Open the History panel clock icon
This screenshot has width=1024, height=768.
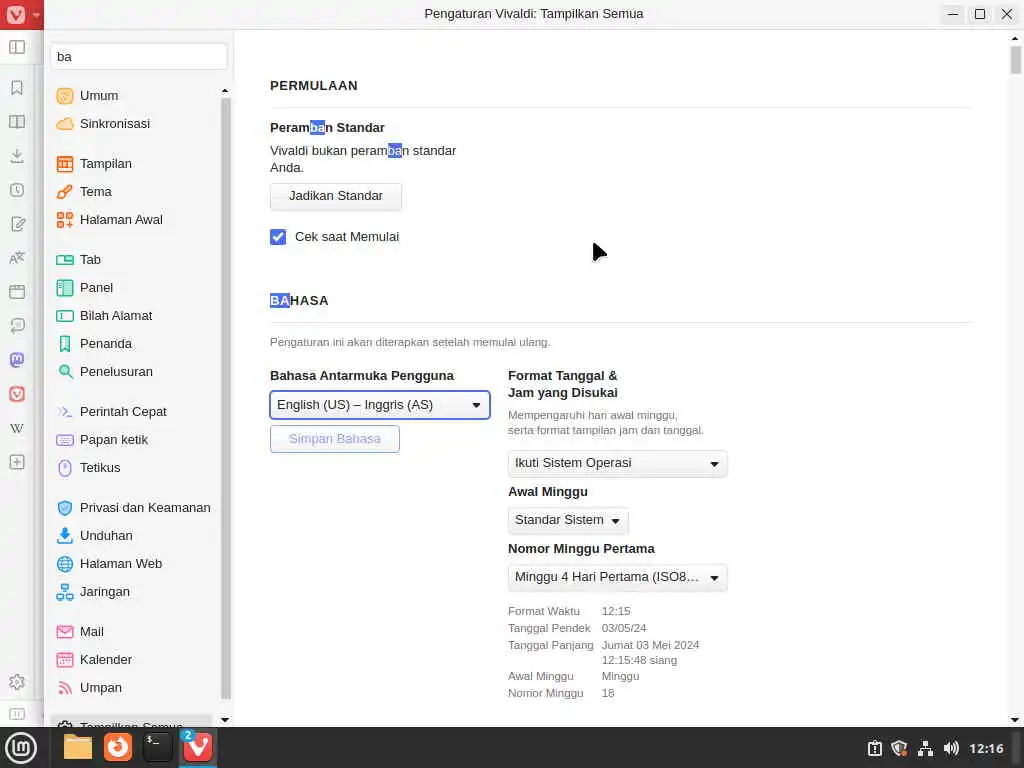(x=17, y=189)
